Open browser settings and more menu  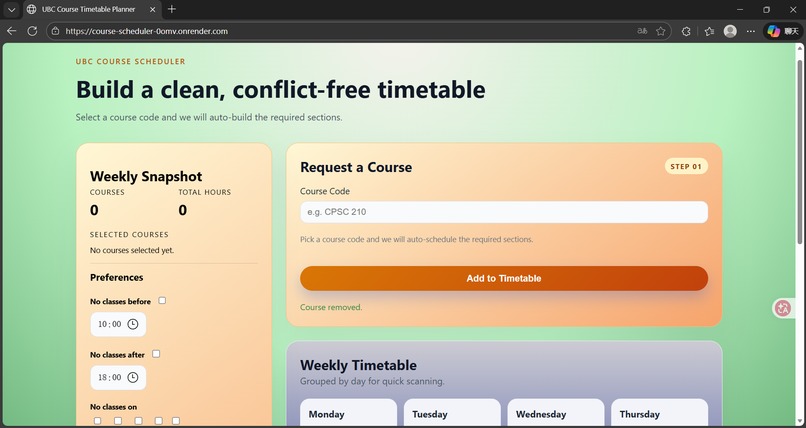(x=750, y=31)
